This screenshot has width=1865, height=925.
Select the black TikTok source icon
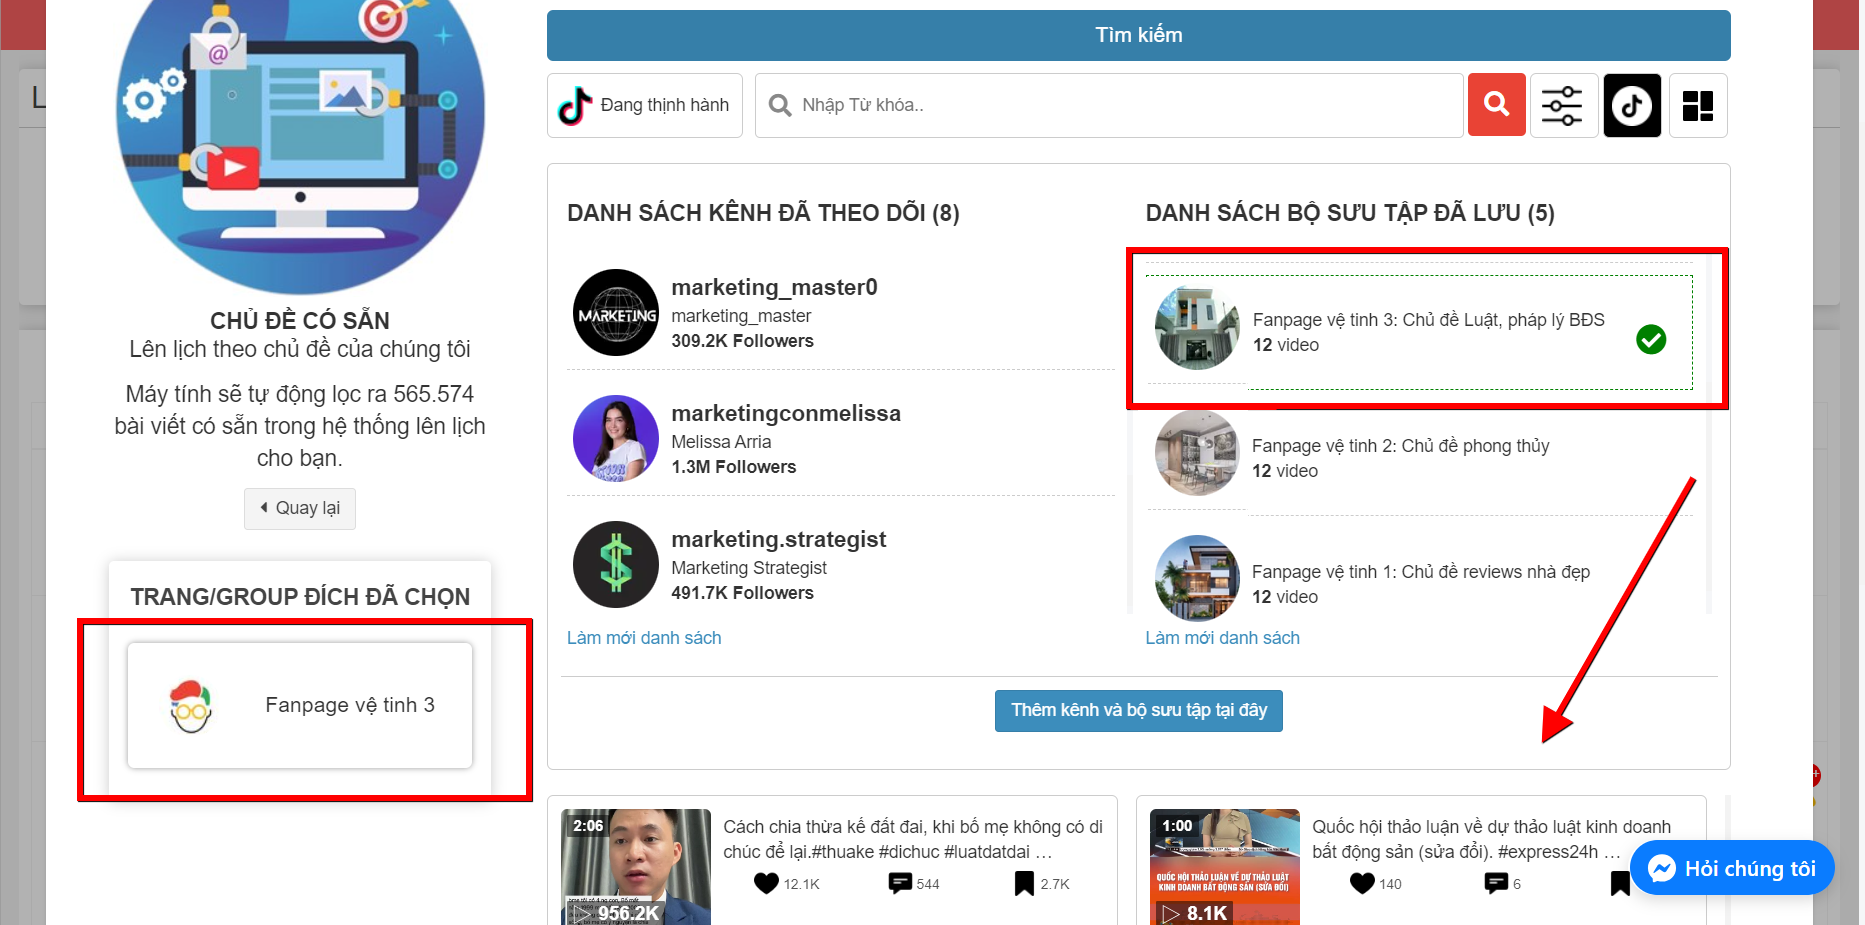point(1632,105)
